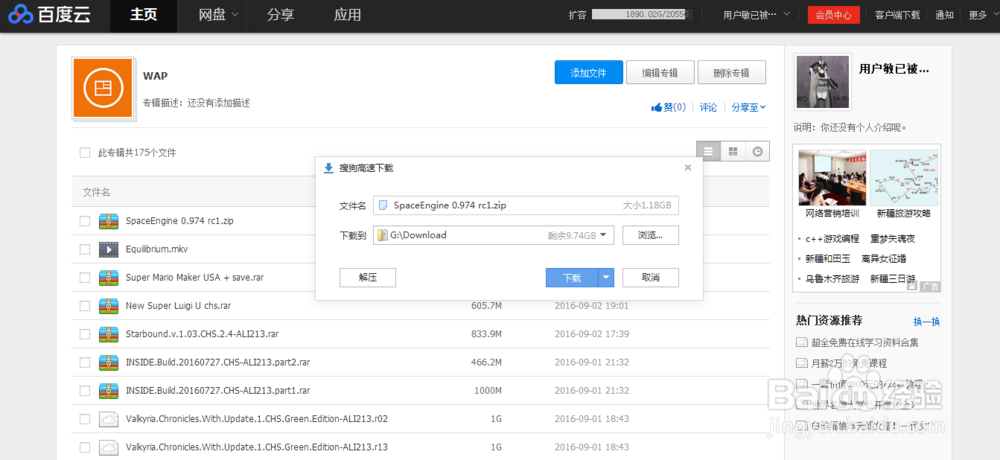
Task: Click Equilibrium.mkv video file icon
Action: pos(108,249)
